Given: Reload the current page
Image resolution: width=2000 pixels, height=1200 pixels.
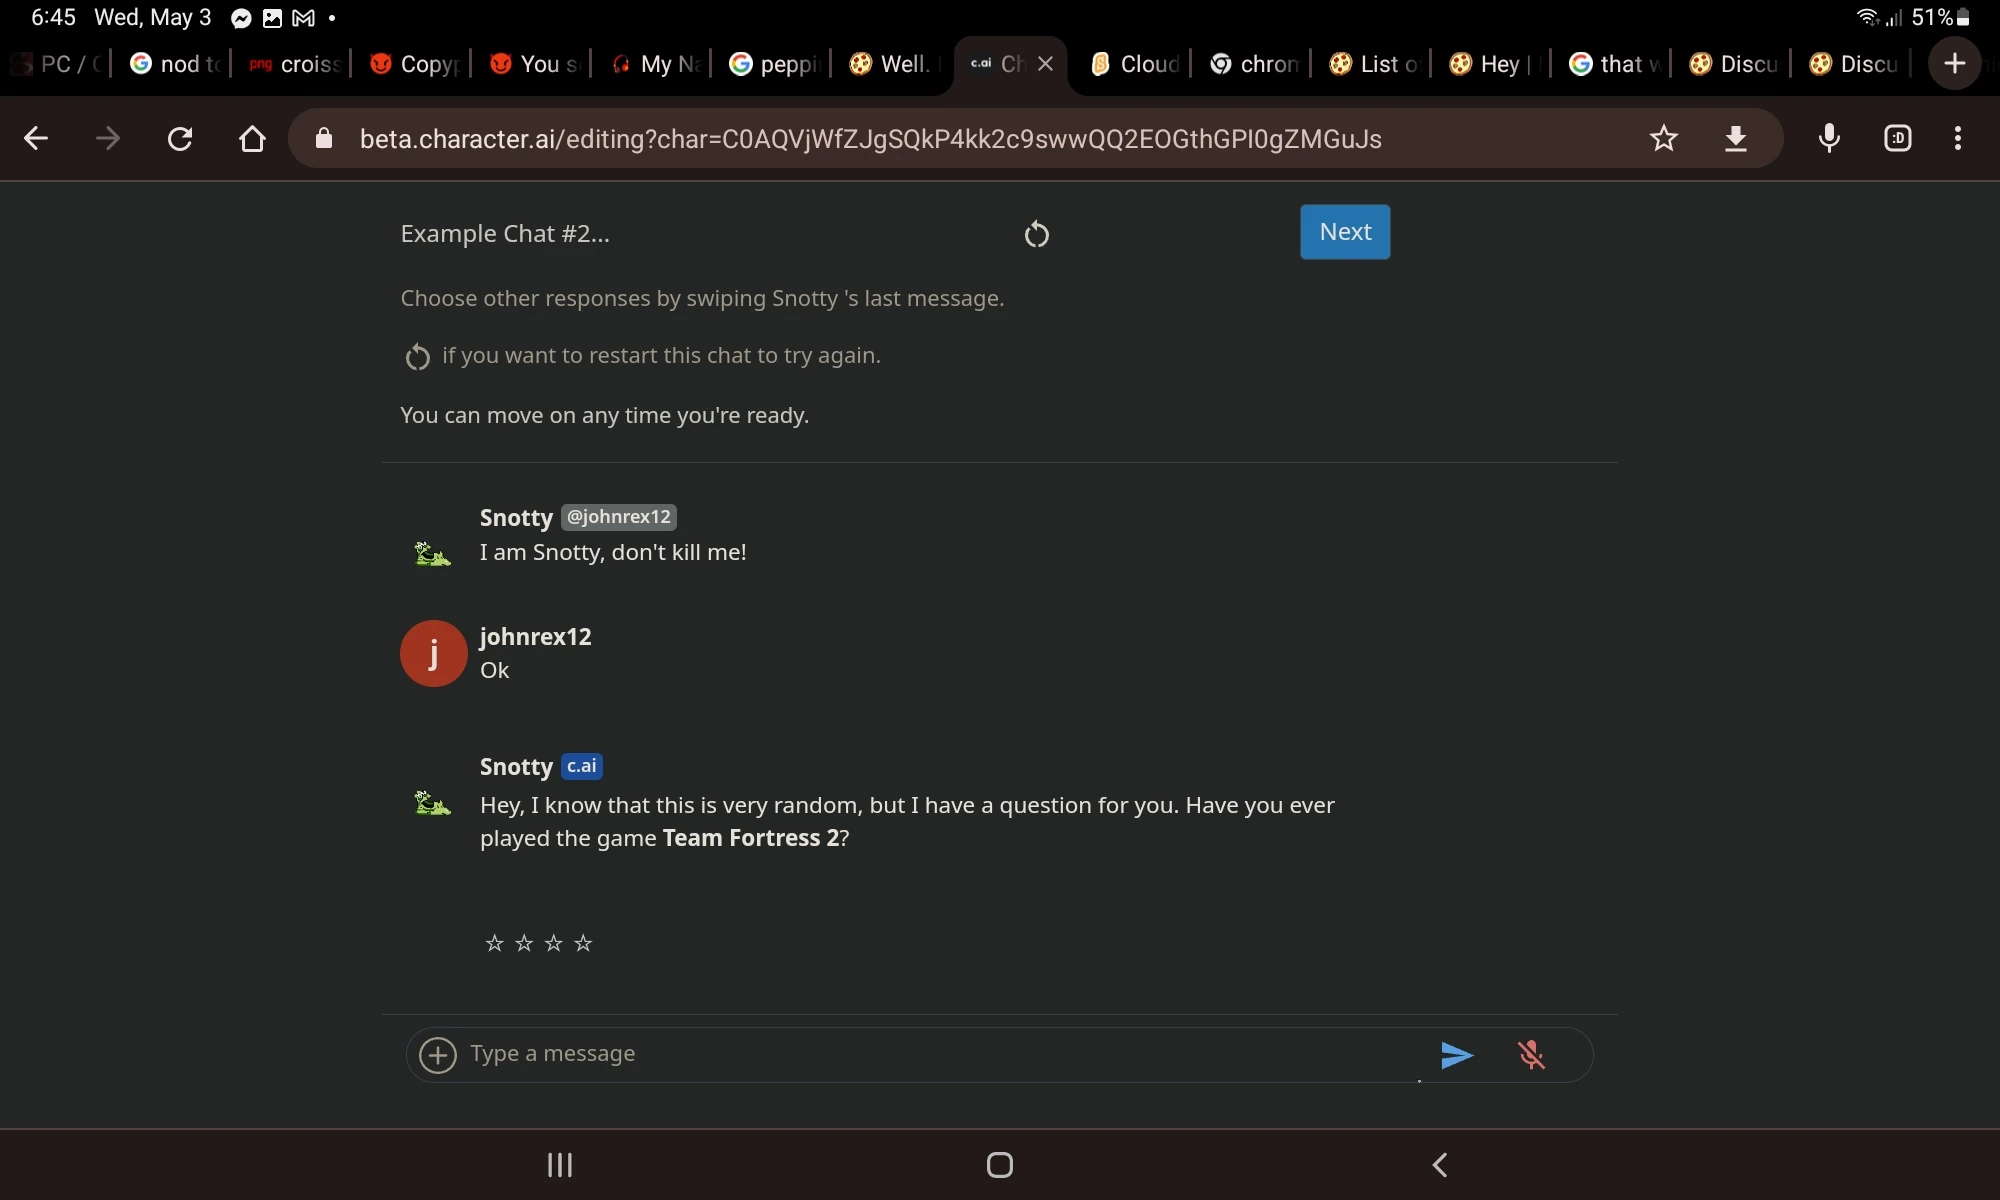Looking at the screenshot, I should point(180,138).
